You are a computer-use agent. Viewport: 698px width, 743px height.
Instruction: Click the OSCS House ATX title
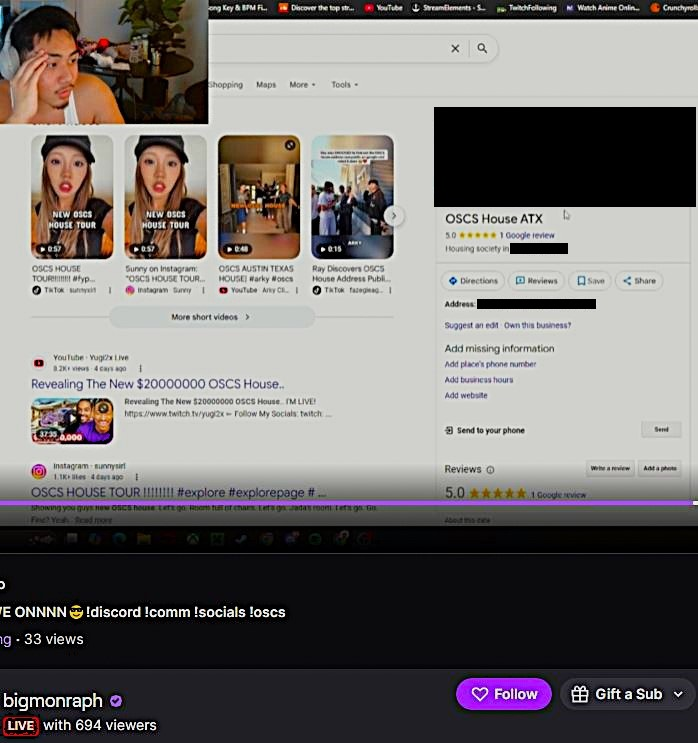pos(494,219)
